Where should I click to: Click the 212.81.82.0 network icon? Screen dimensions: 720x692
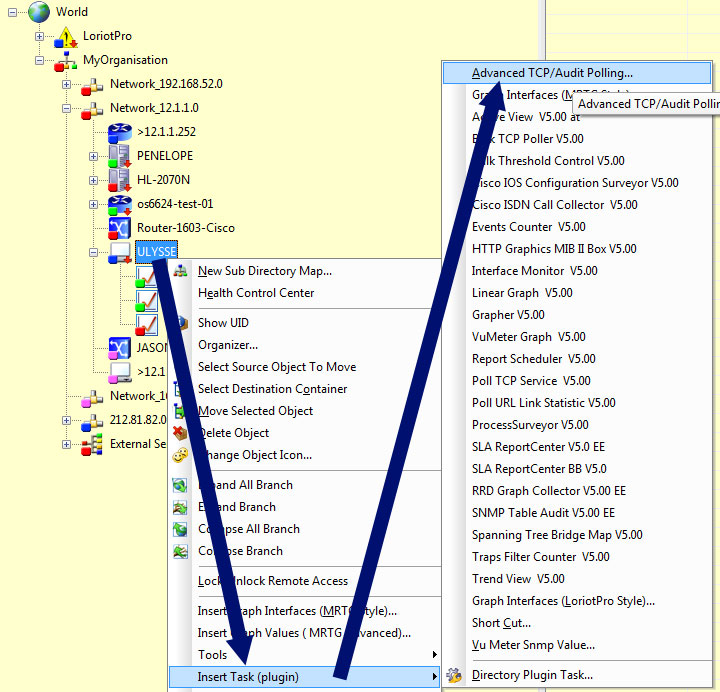point(92,421)
